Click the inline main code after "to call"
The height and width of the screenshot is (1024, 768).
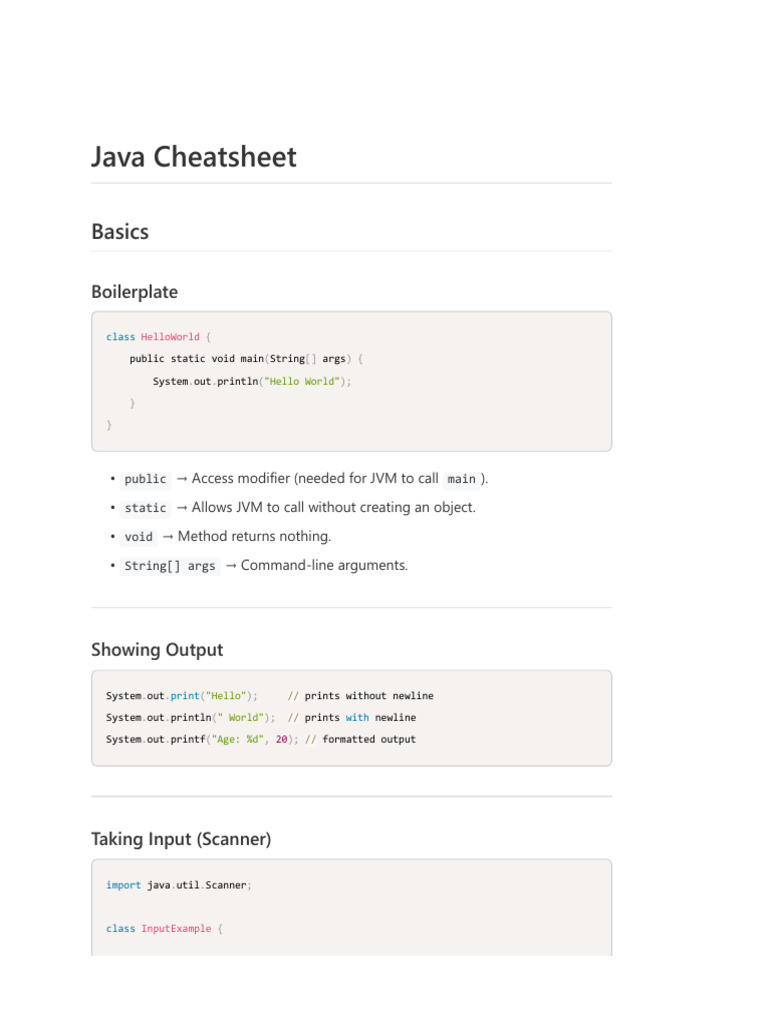pyautogui.click(x=461, y=479)
